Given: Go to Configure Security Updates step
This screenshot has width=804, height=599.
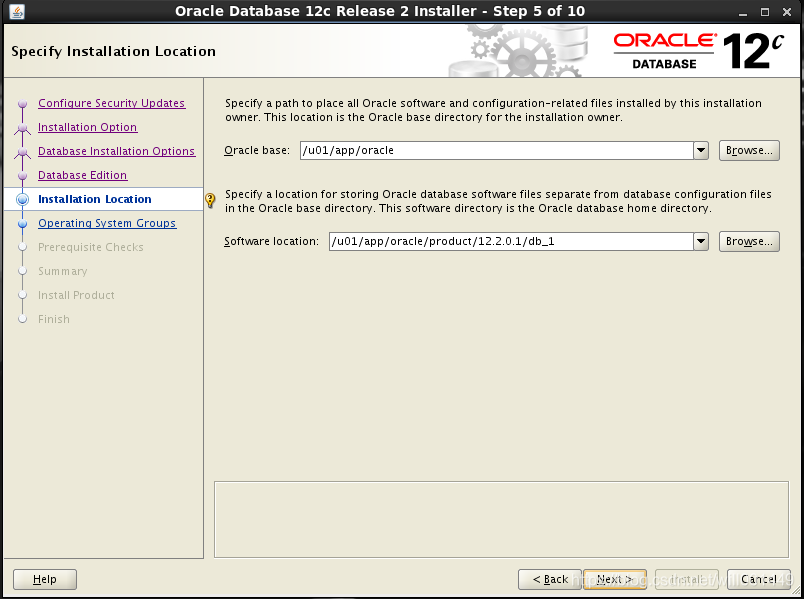Looking at the screenshot, I should 111,103.
